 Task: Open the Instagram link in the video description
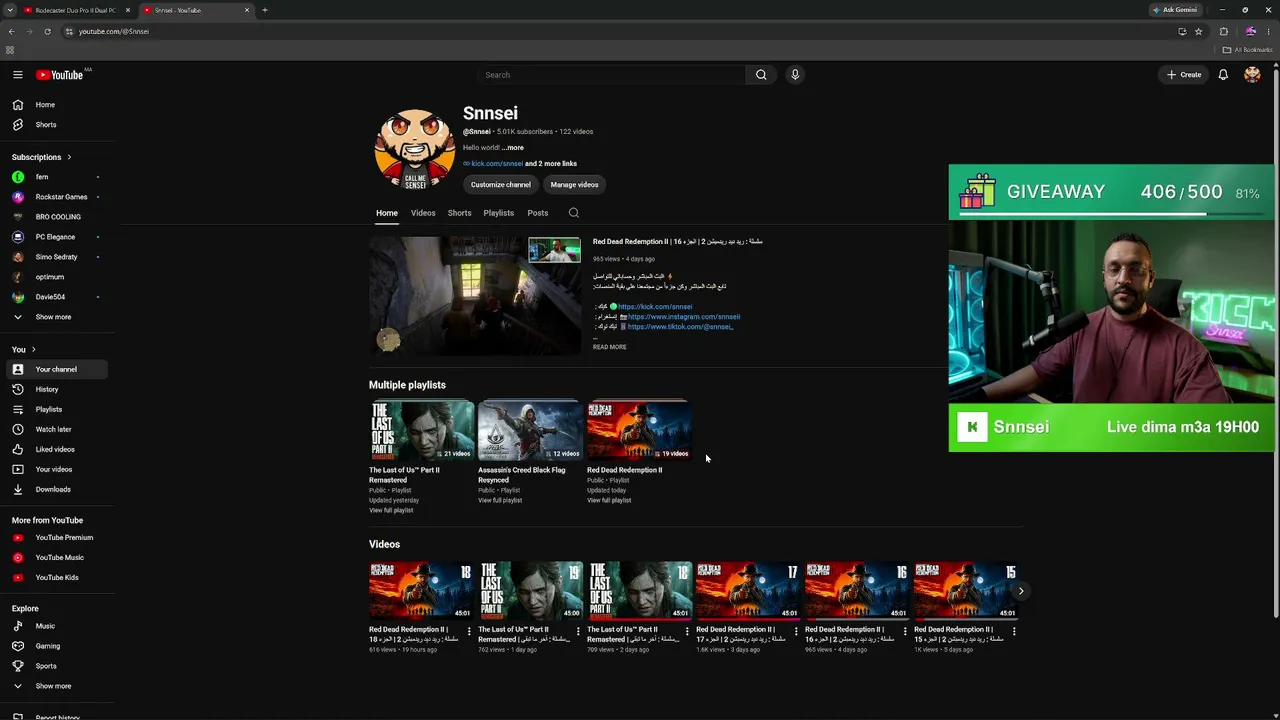pyautogui.click(x=684, y=317)
